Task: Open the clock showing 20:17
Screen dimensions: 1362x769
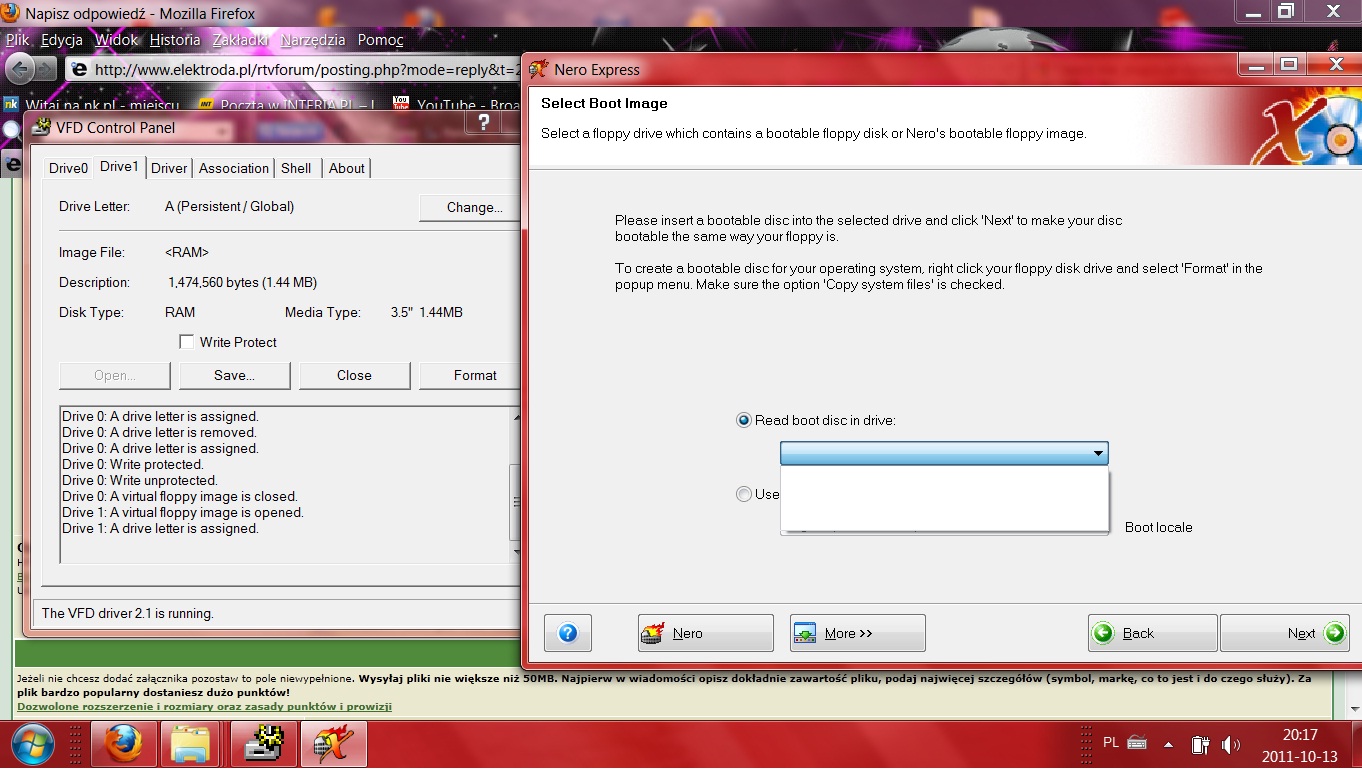Action: pos(1300,734)
